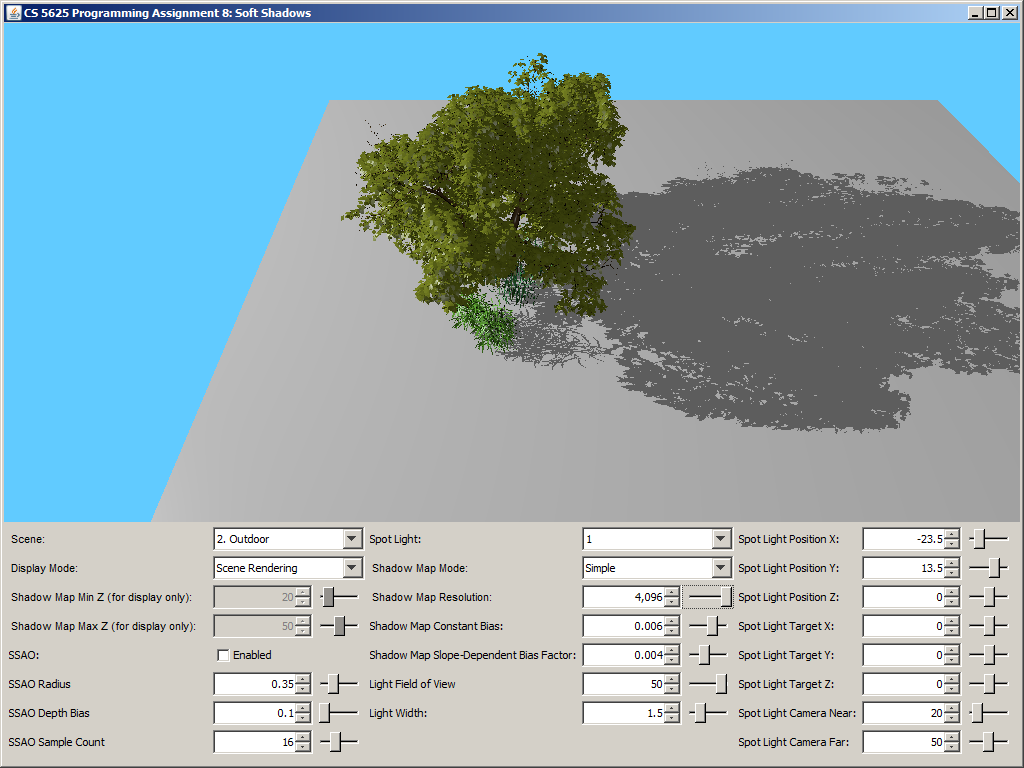Decrease SSAO Depth Bias with down arrow

pyautogui.click(x=303, y=719)
